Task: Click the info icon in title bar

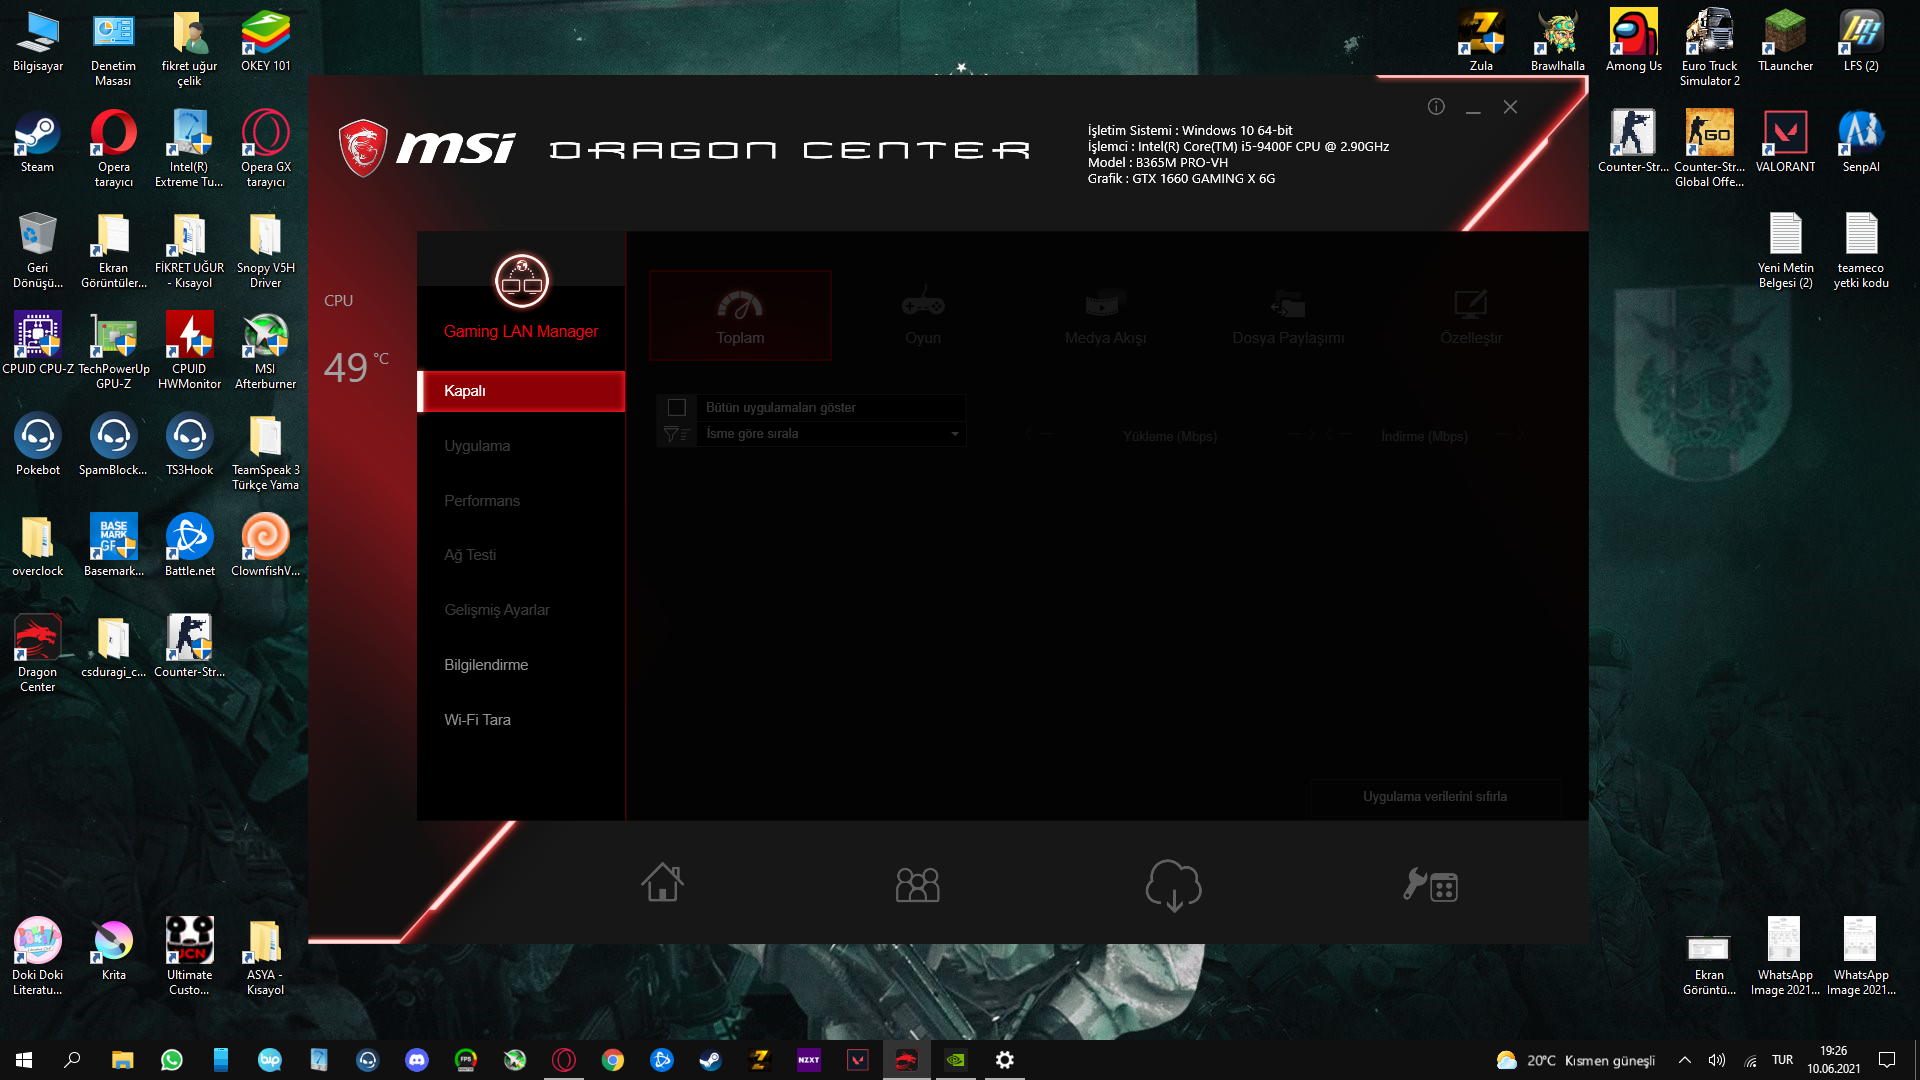Action: (x=1436, y=107)
